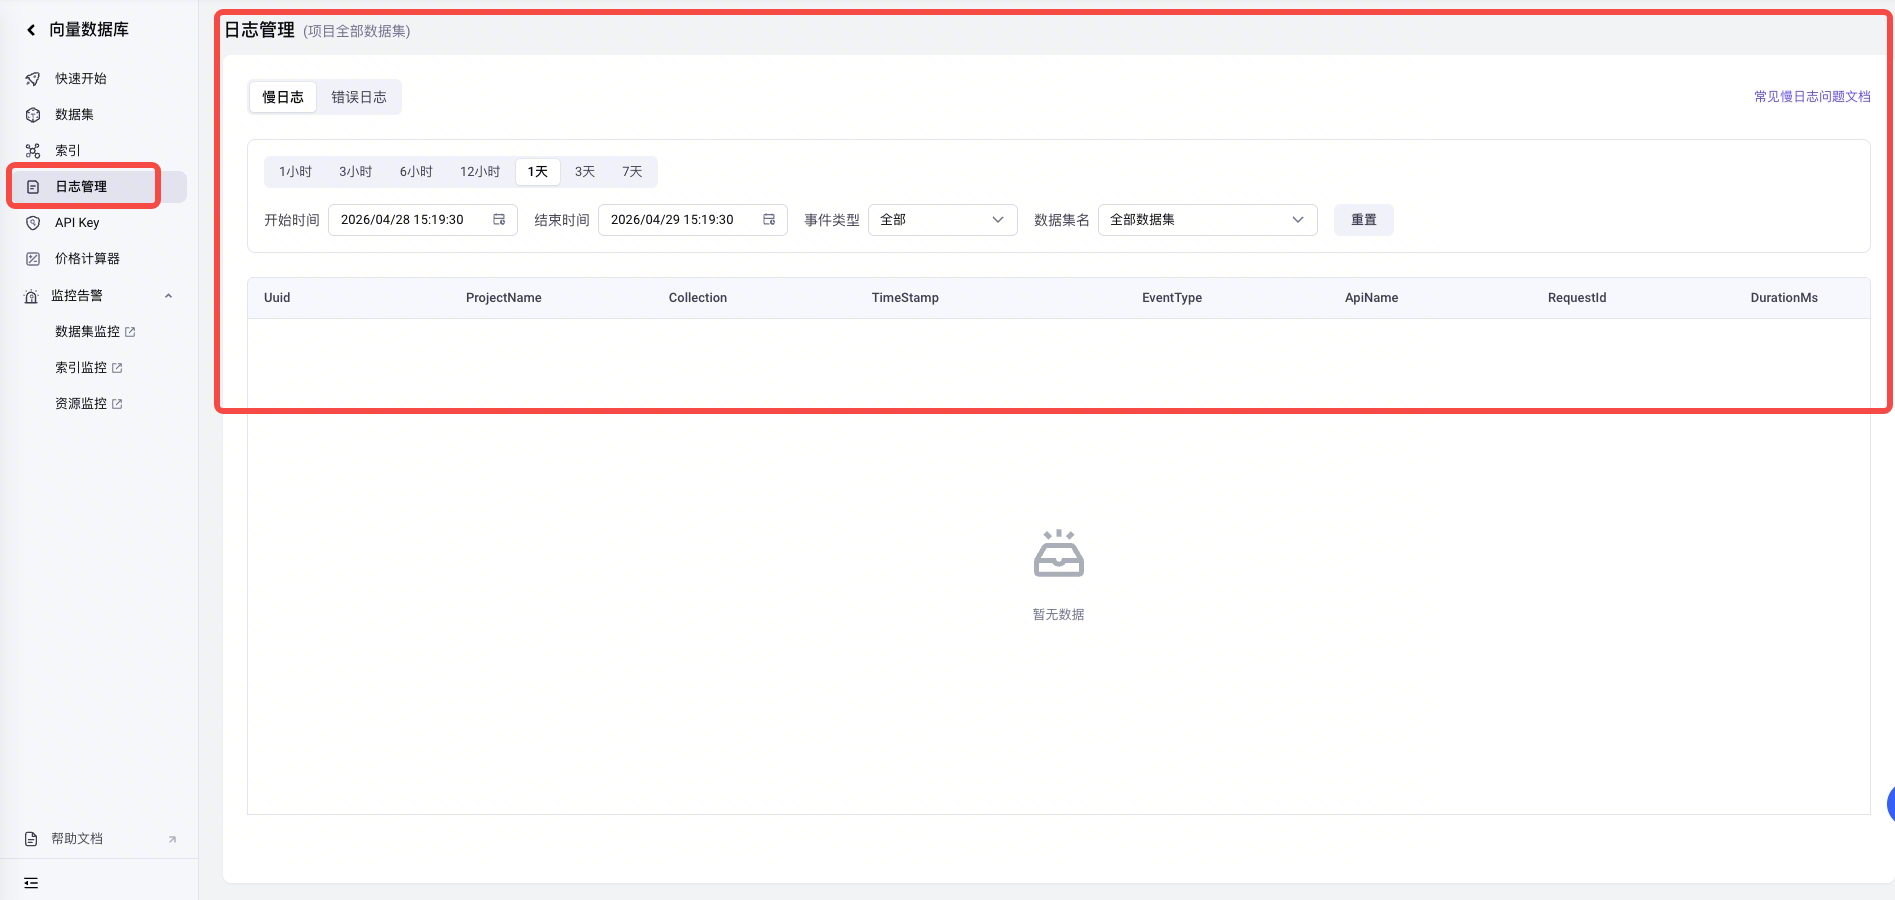Viewport: 1895px width, 900px height.
Task: Select the 7天 time range
Action: click(632, 172)
